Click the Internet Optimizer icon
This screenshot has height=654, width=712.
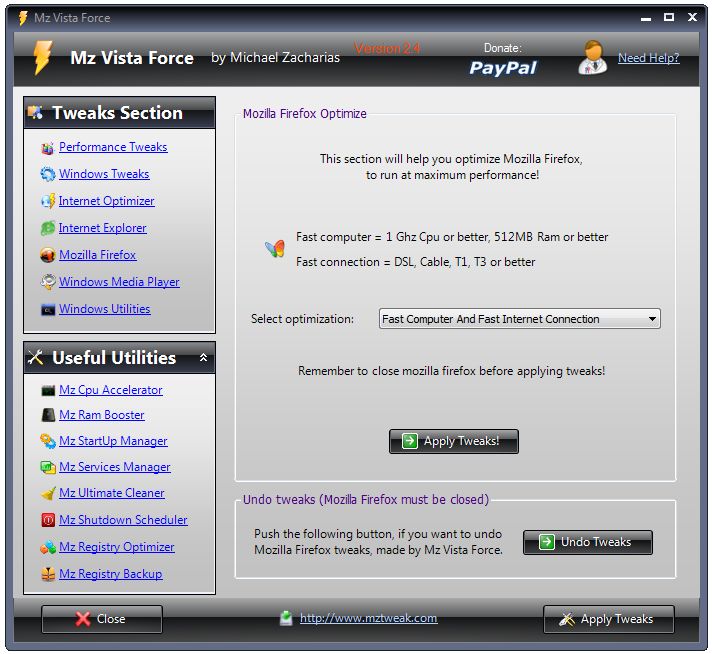(x=48, y=201)
